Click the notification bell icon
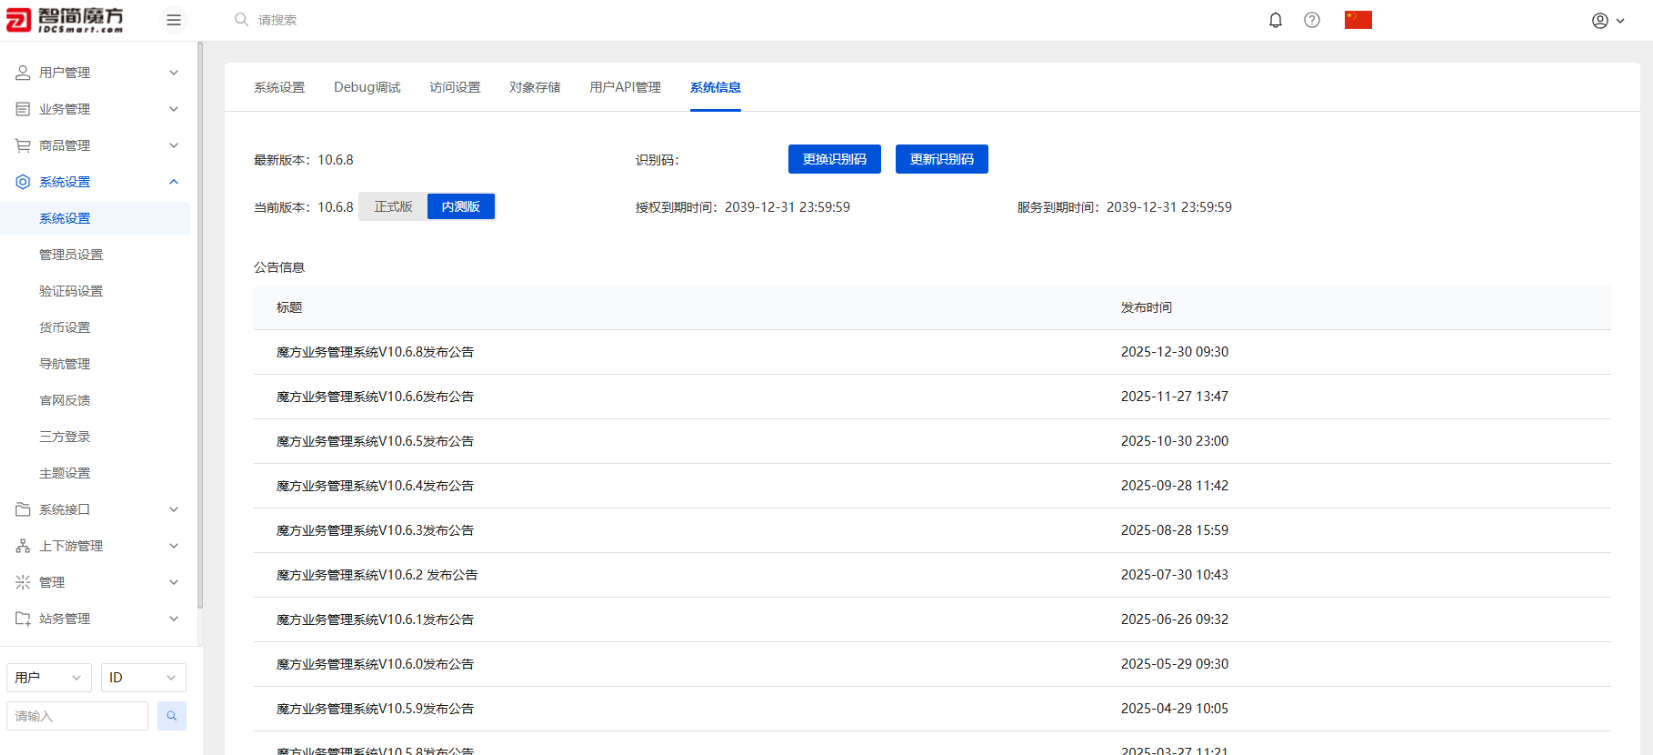The height and width of the screenshot is (755, 1653). (x=1275, y=20)
